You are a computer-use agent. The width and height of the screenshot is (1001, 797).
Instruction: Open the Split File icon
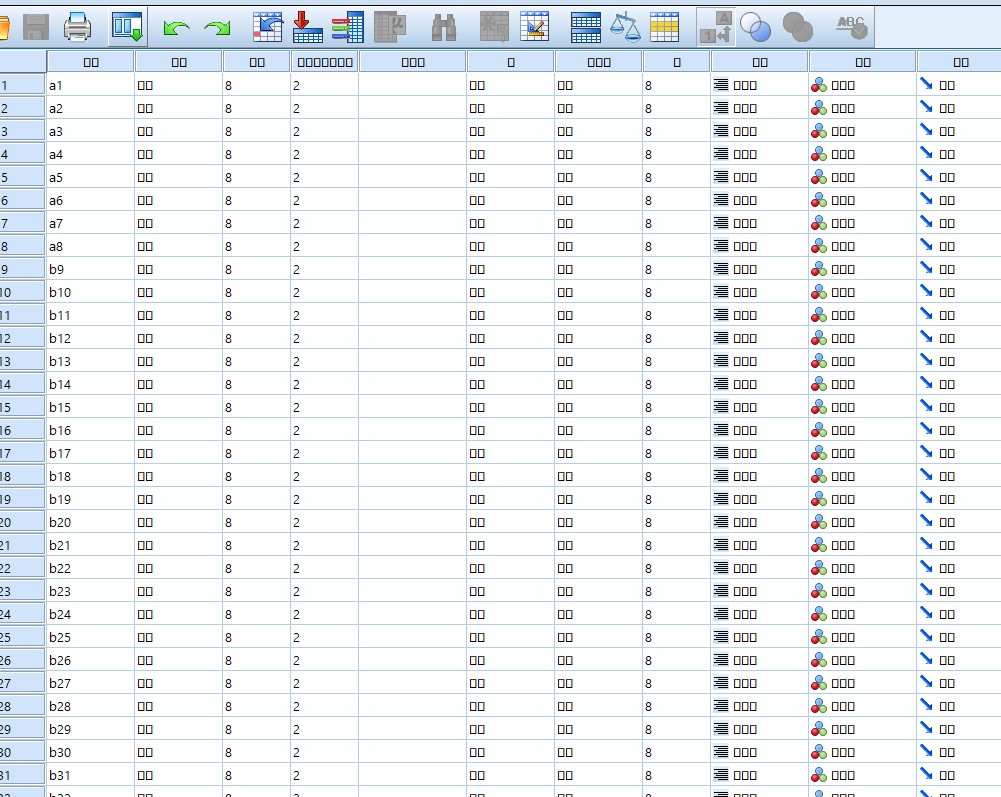pos(585,27)
